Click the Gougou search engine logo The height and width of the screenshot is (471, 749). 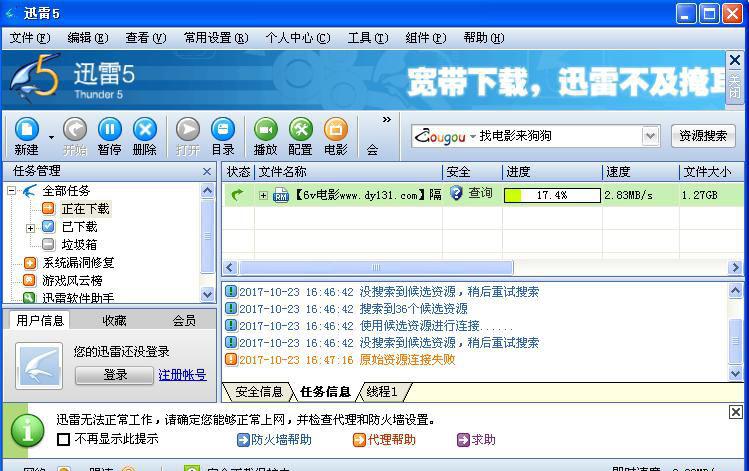440,137
